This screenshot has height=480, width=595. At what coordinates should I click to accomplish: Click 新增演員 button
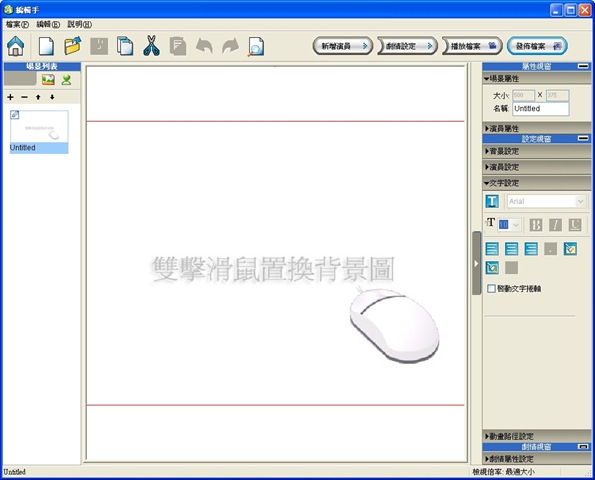coord(343,46)
